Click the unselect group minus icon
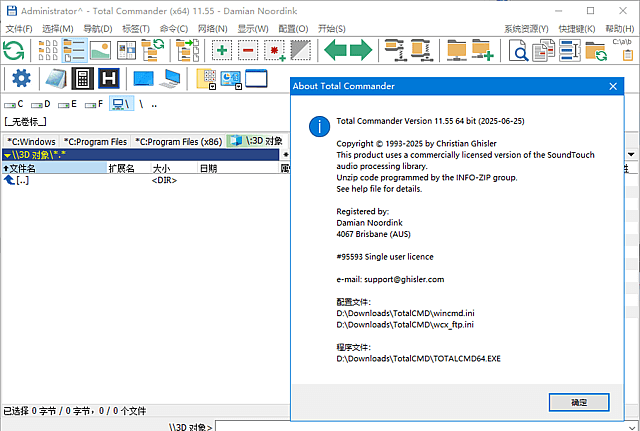This screenshot has height=431, width=640. (248, 51)
